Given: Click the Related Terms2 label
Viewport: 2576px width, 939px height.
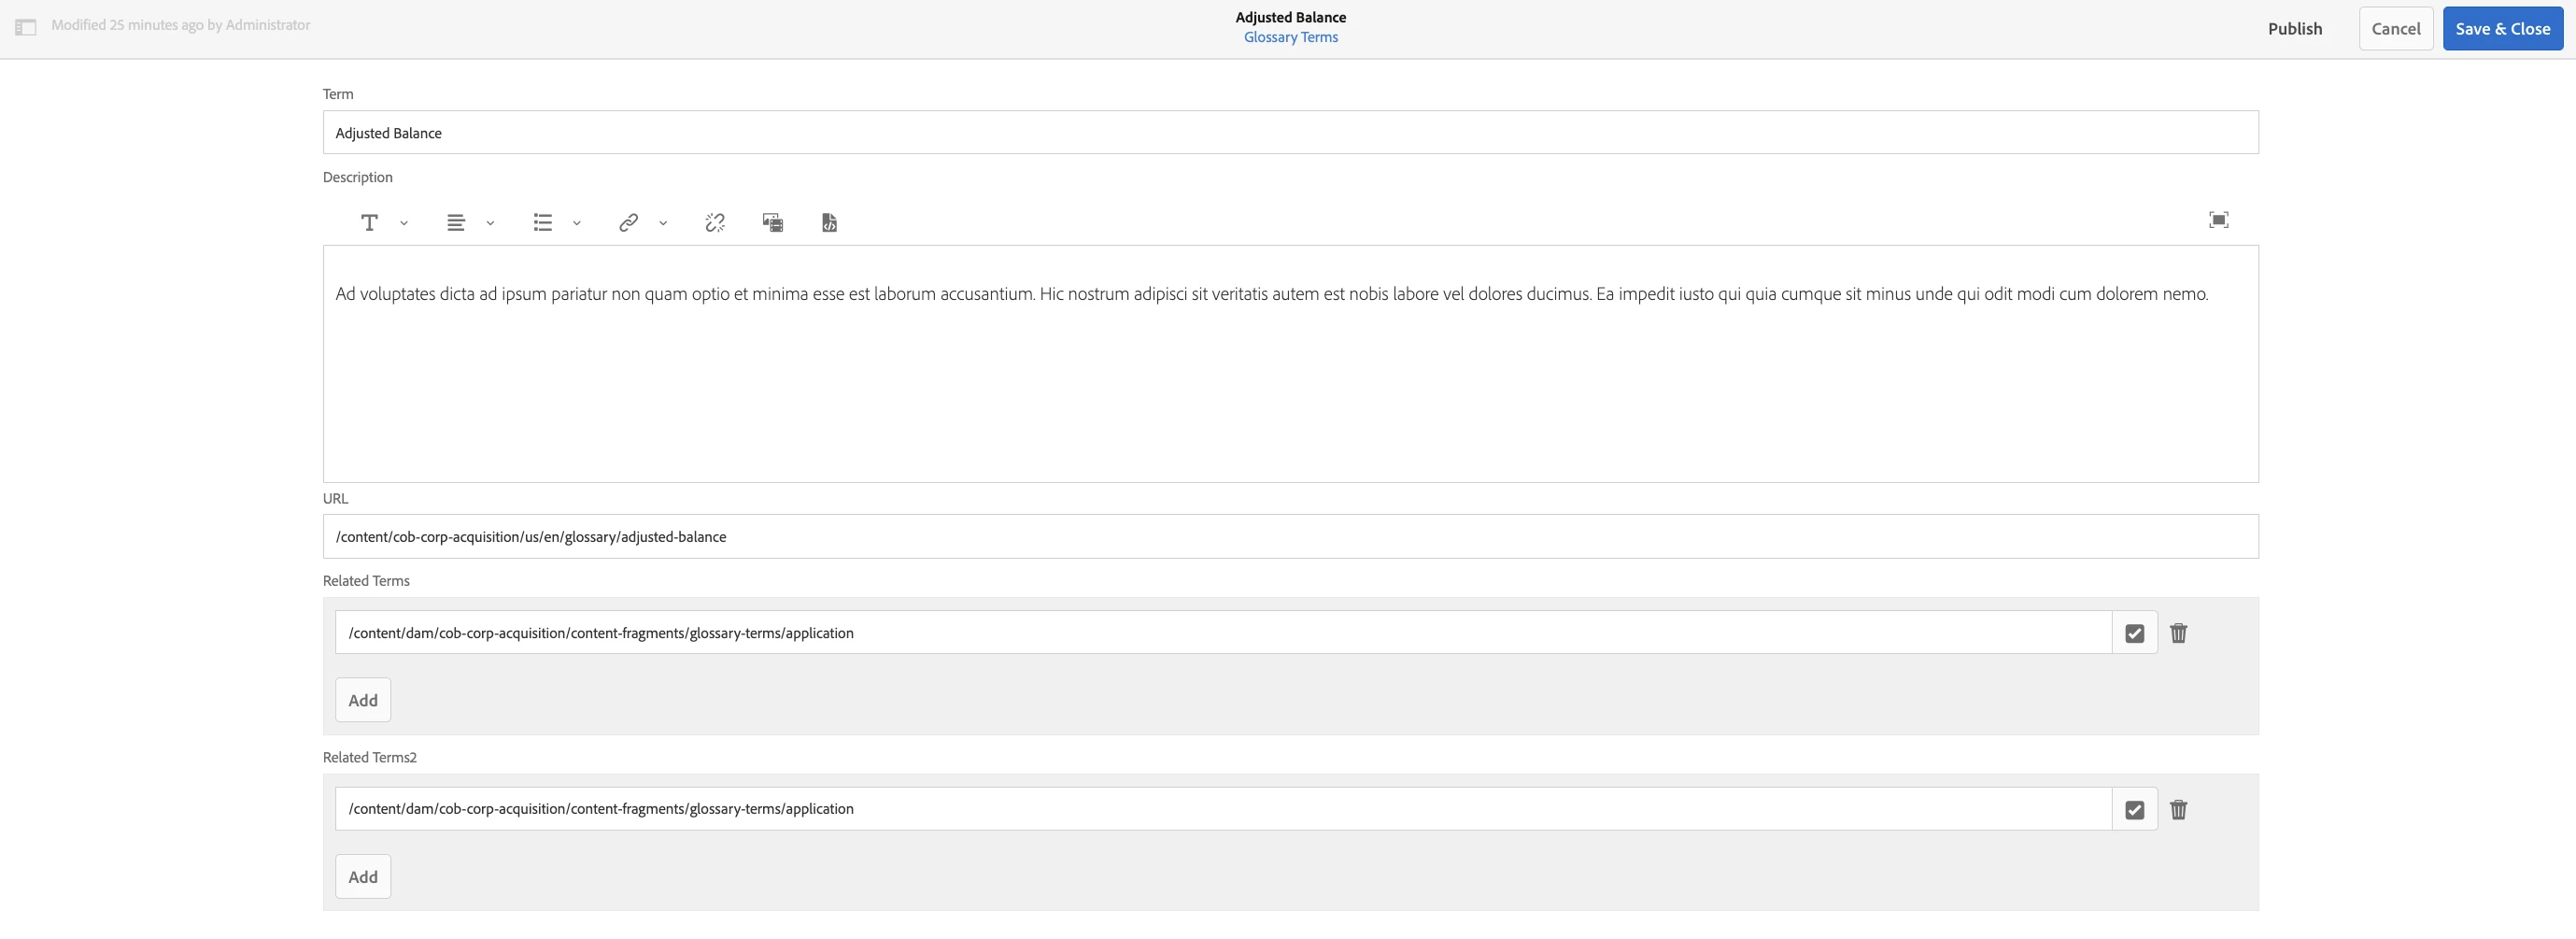Looking at the screenshot, I should point(369,757).
